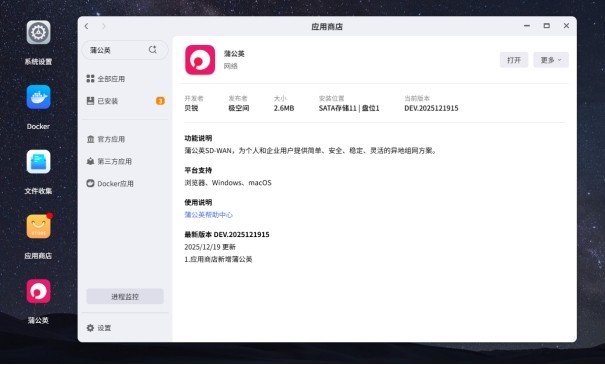Click the Docker应用 sidebar icon
The image size is (605, 365).
click(x=90, y=184)
